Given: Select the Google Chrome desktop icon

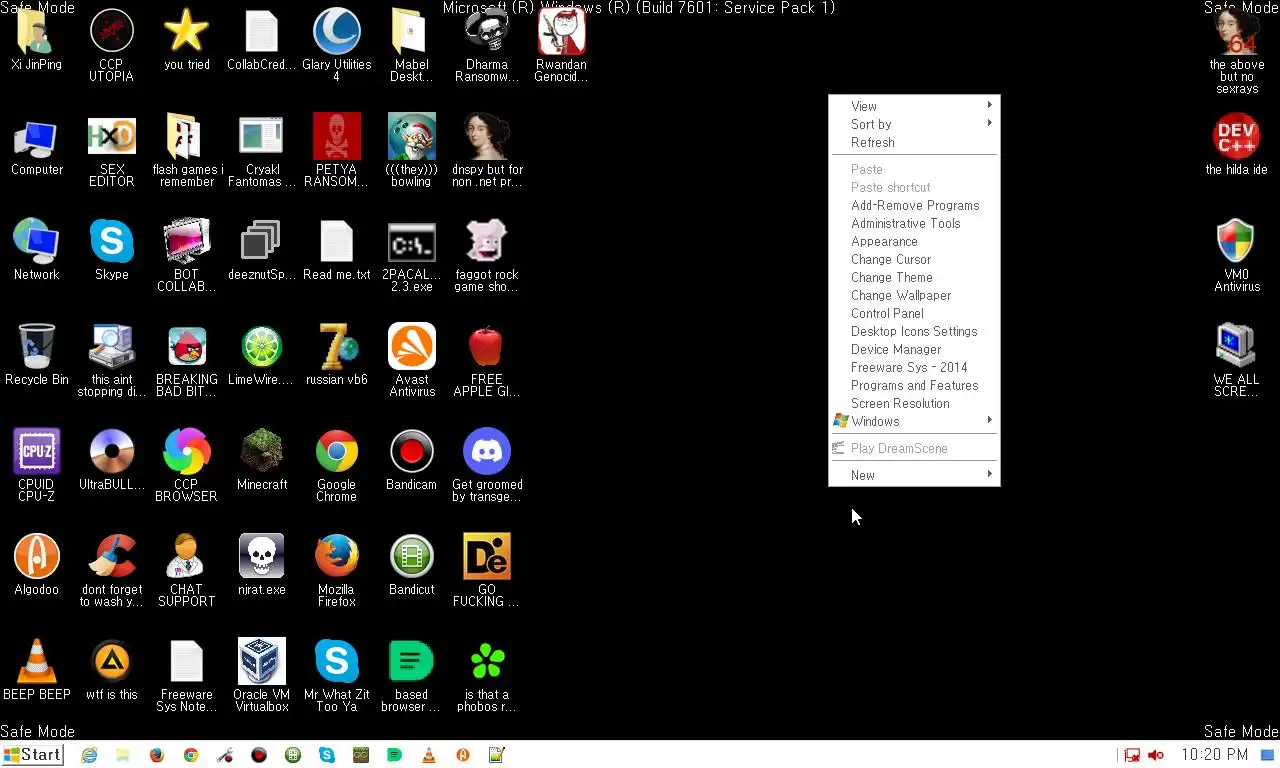Looking at the screenshot, I should [x=336, y=465].
